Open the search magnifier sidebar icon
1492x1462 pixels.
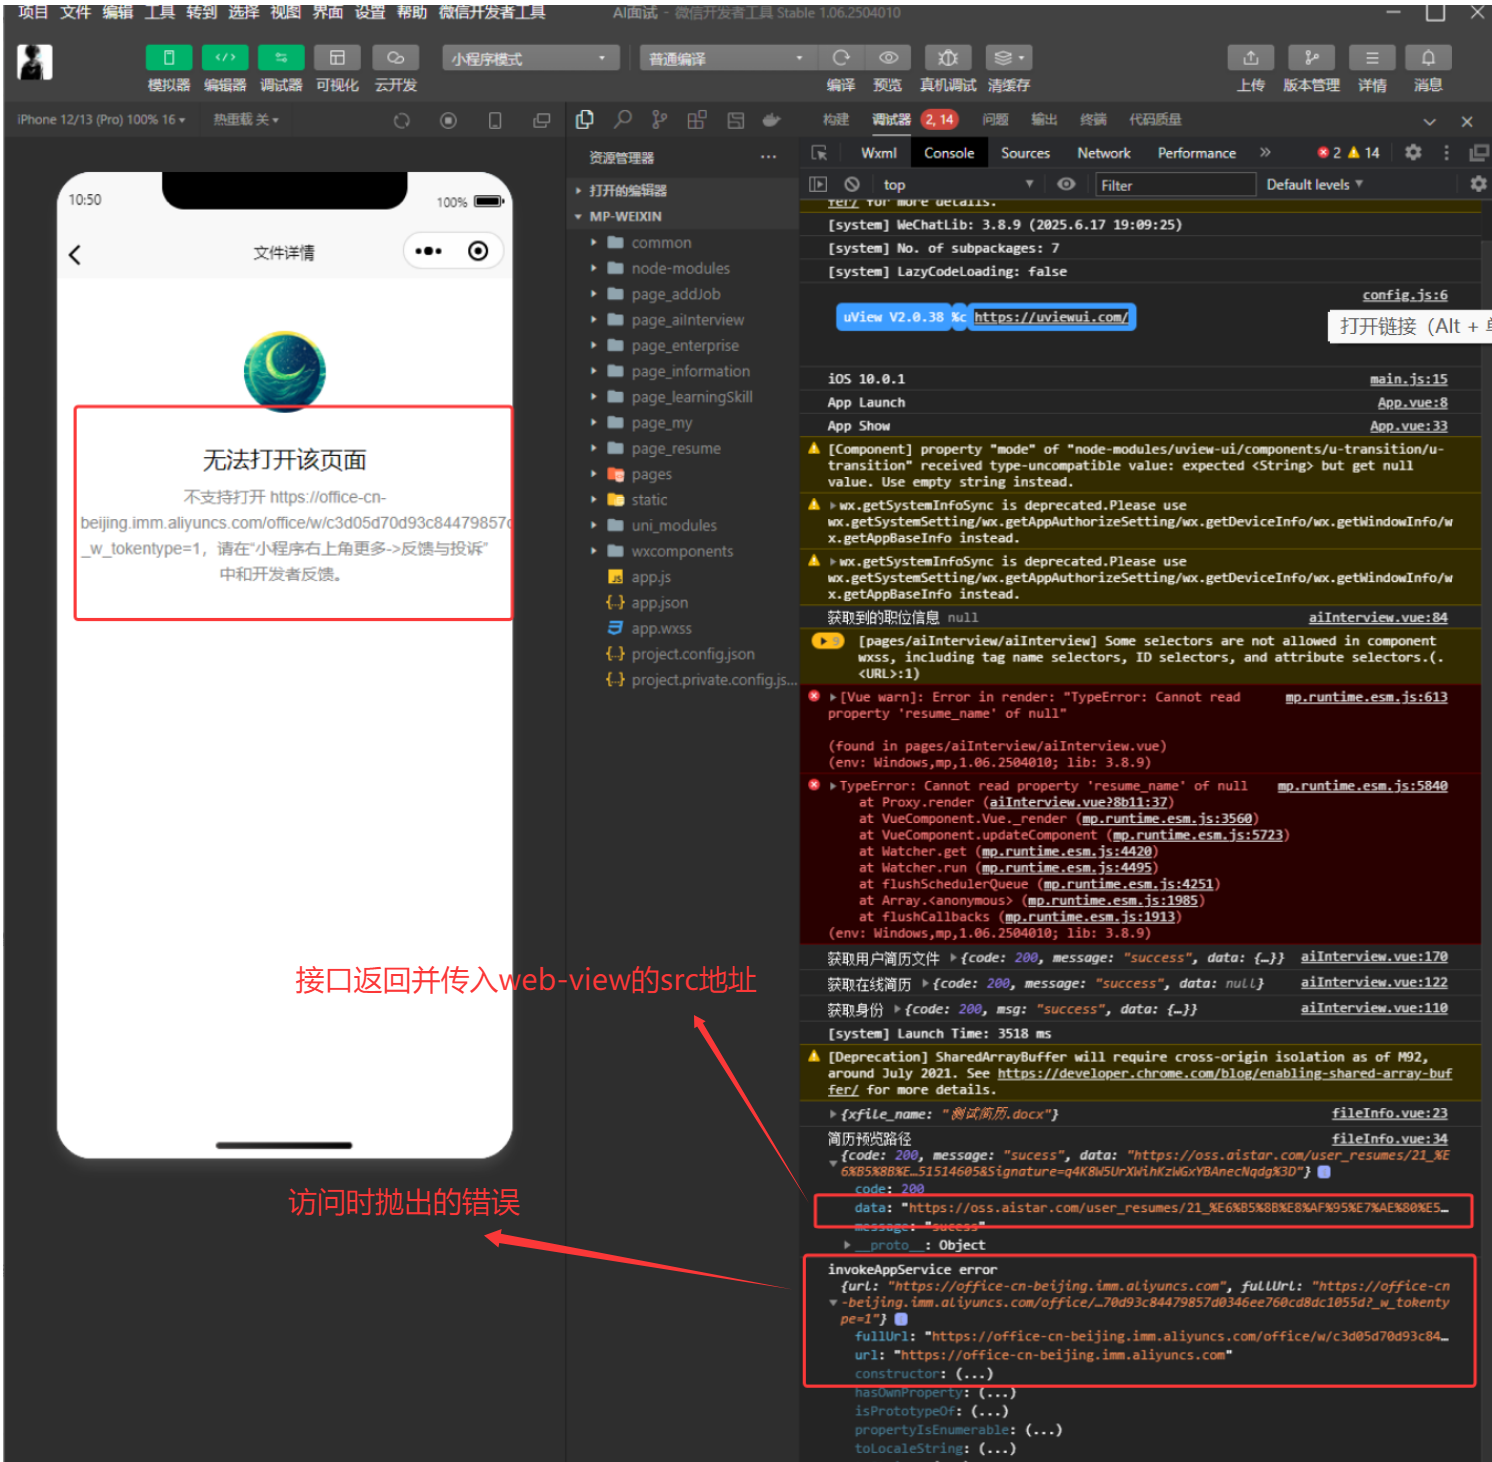click(623, 120)
